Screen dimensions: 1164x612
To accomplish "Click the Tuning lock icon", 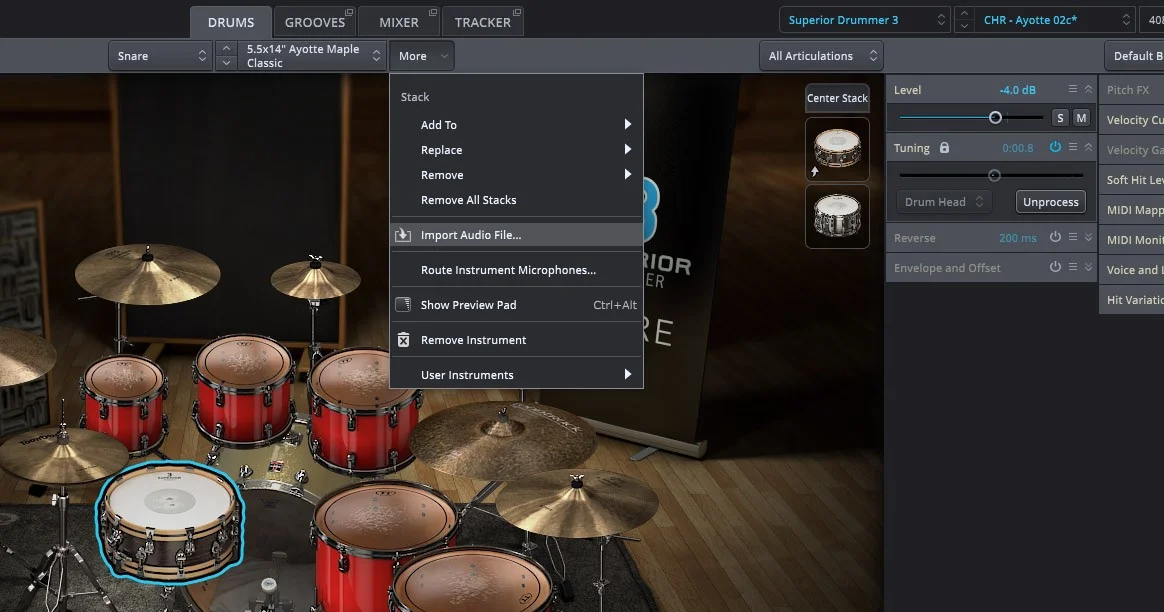I will 944,148.
